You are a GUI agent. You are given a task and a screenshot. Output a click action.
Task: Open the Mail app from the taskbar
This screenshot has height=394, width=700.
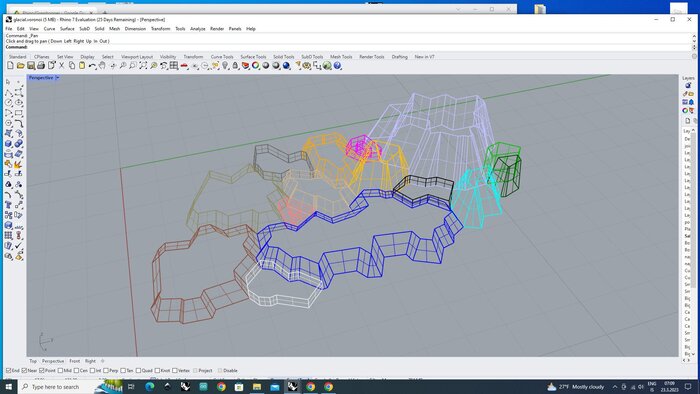click(x=275, y=386)
